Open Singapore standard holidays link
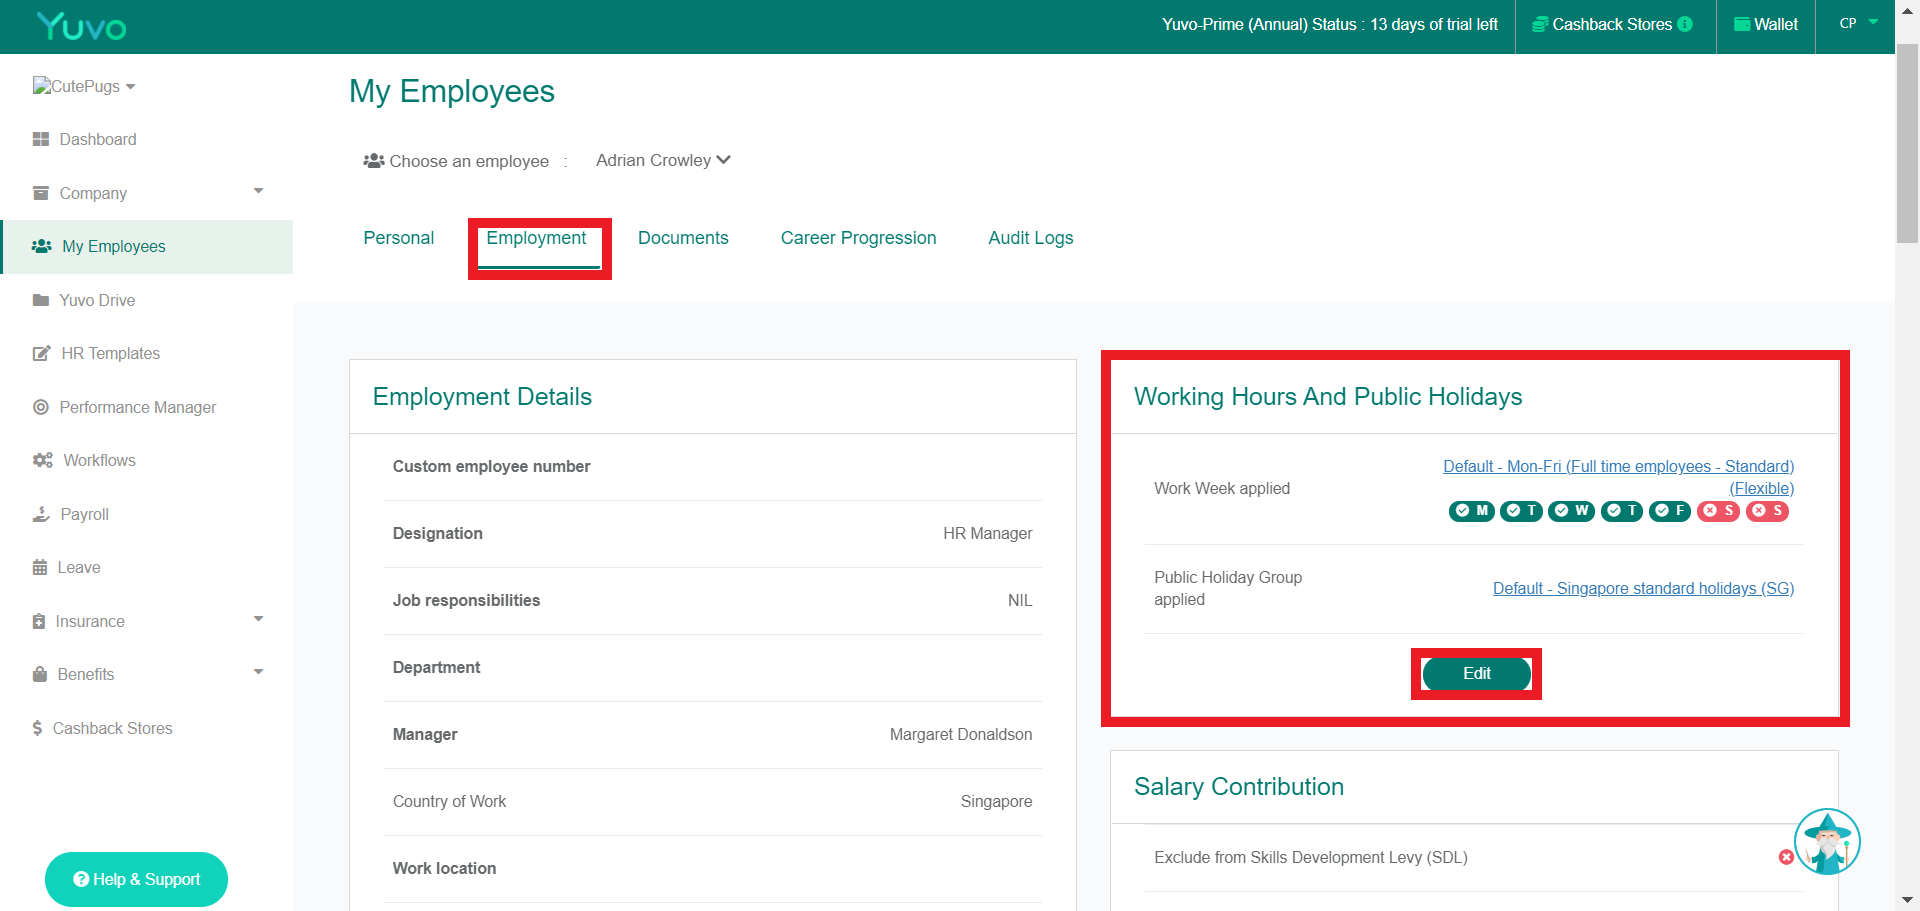This screenshot has width=1920, height=911. [1643, 588]
